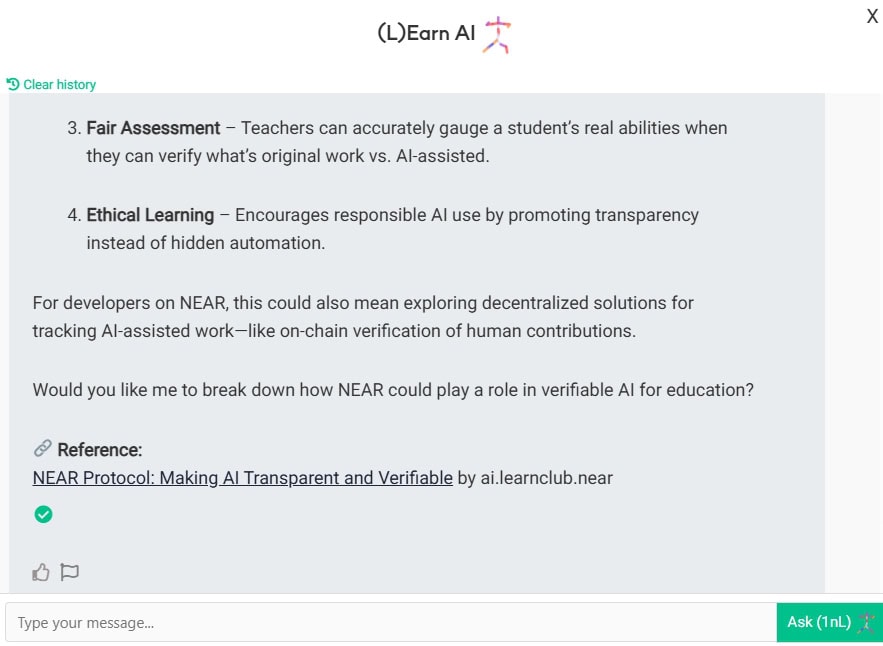Click the chain-link icon beside Reference
This screenshot has height=646, width=883.
click(x=42, y=448)
